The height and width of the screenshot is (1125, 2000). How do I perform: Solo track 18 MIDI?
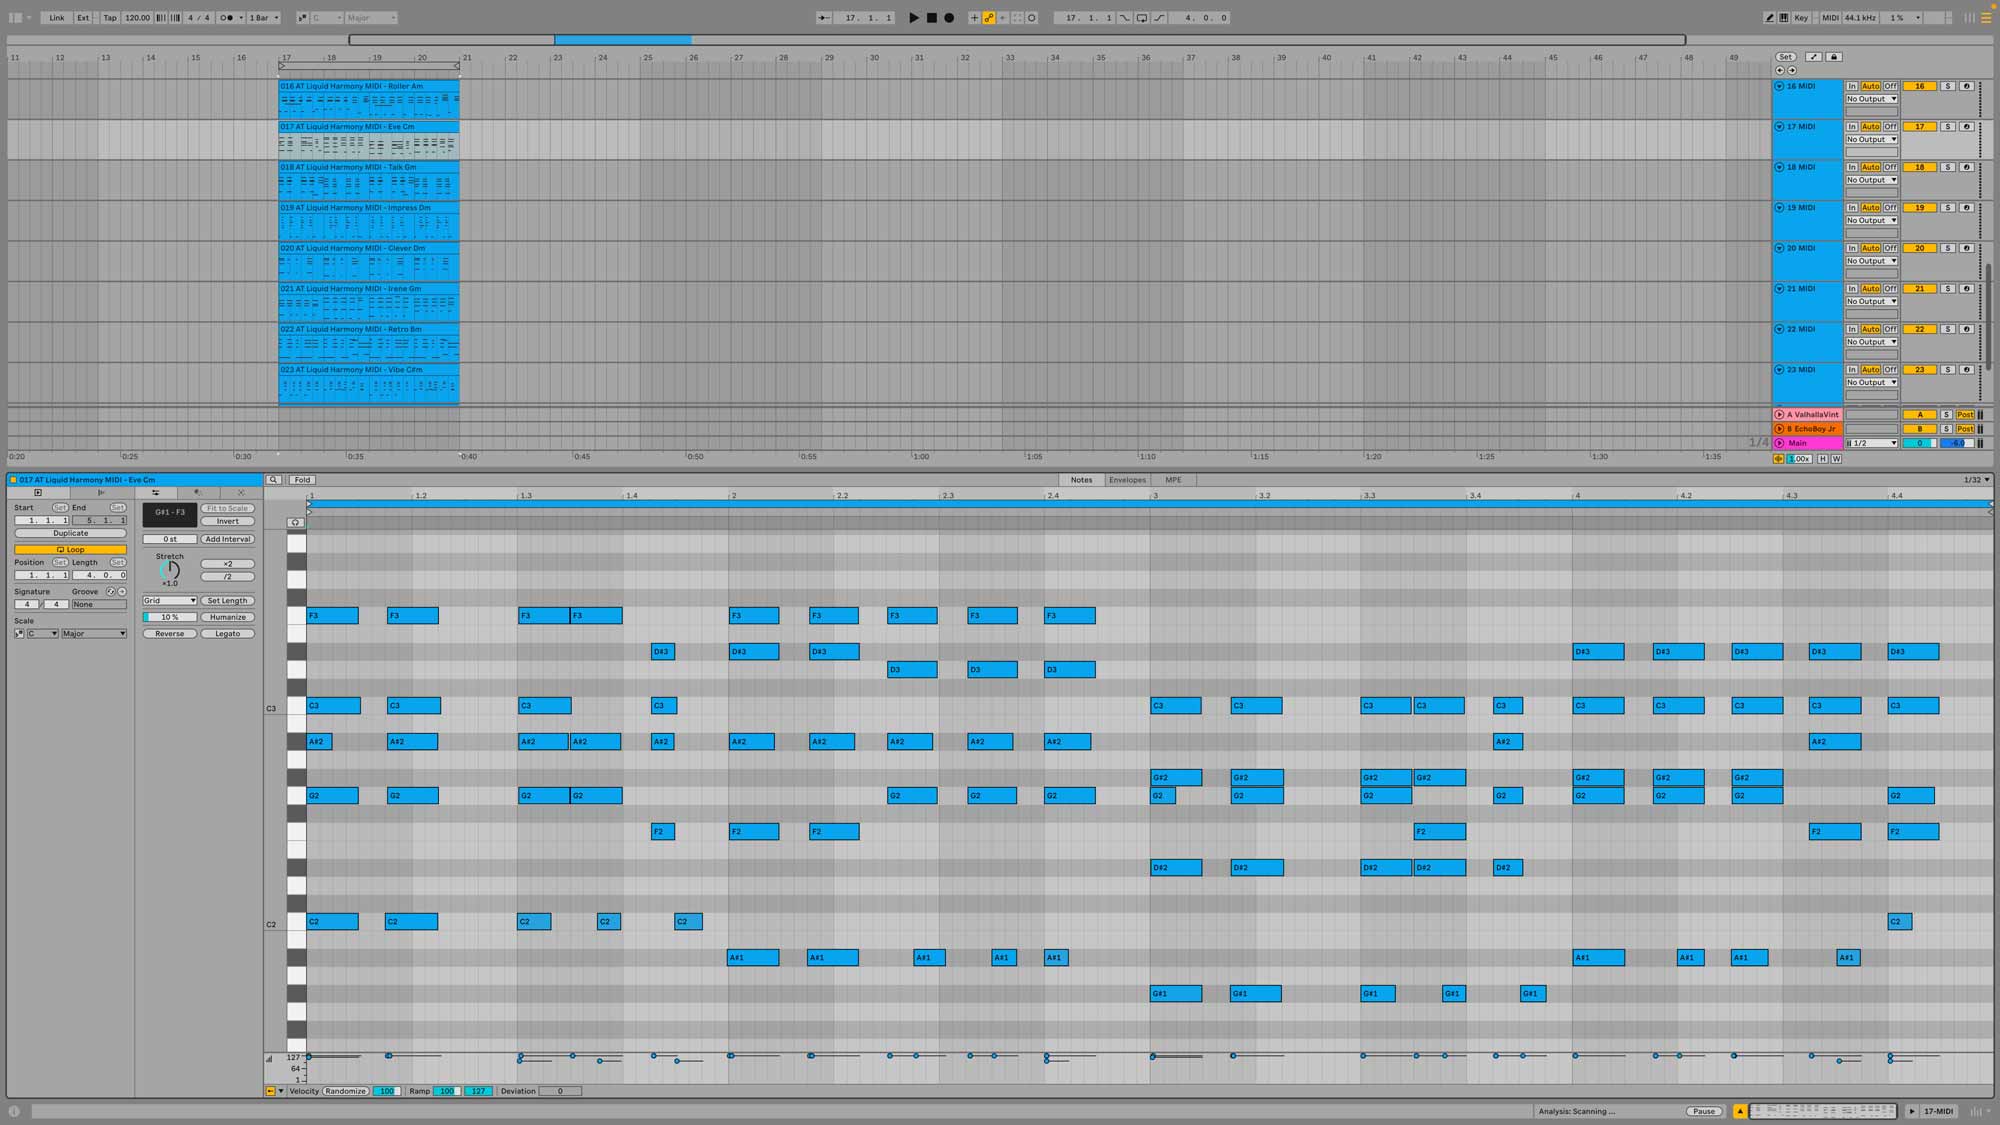pos(1947,167)
